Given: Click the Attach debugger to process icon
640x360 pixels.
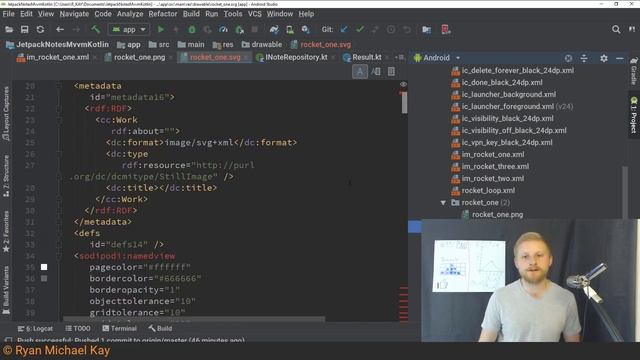Looking at the screenshot, I should click(x=239, y=29).
